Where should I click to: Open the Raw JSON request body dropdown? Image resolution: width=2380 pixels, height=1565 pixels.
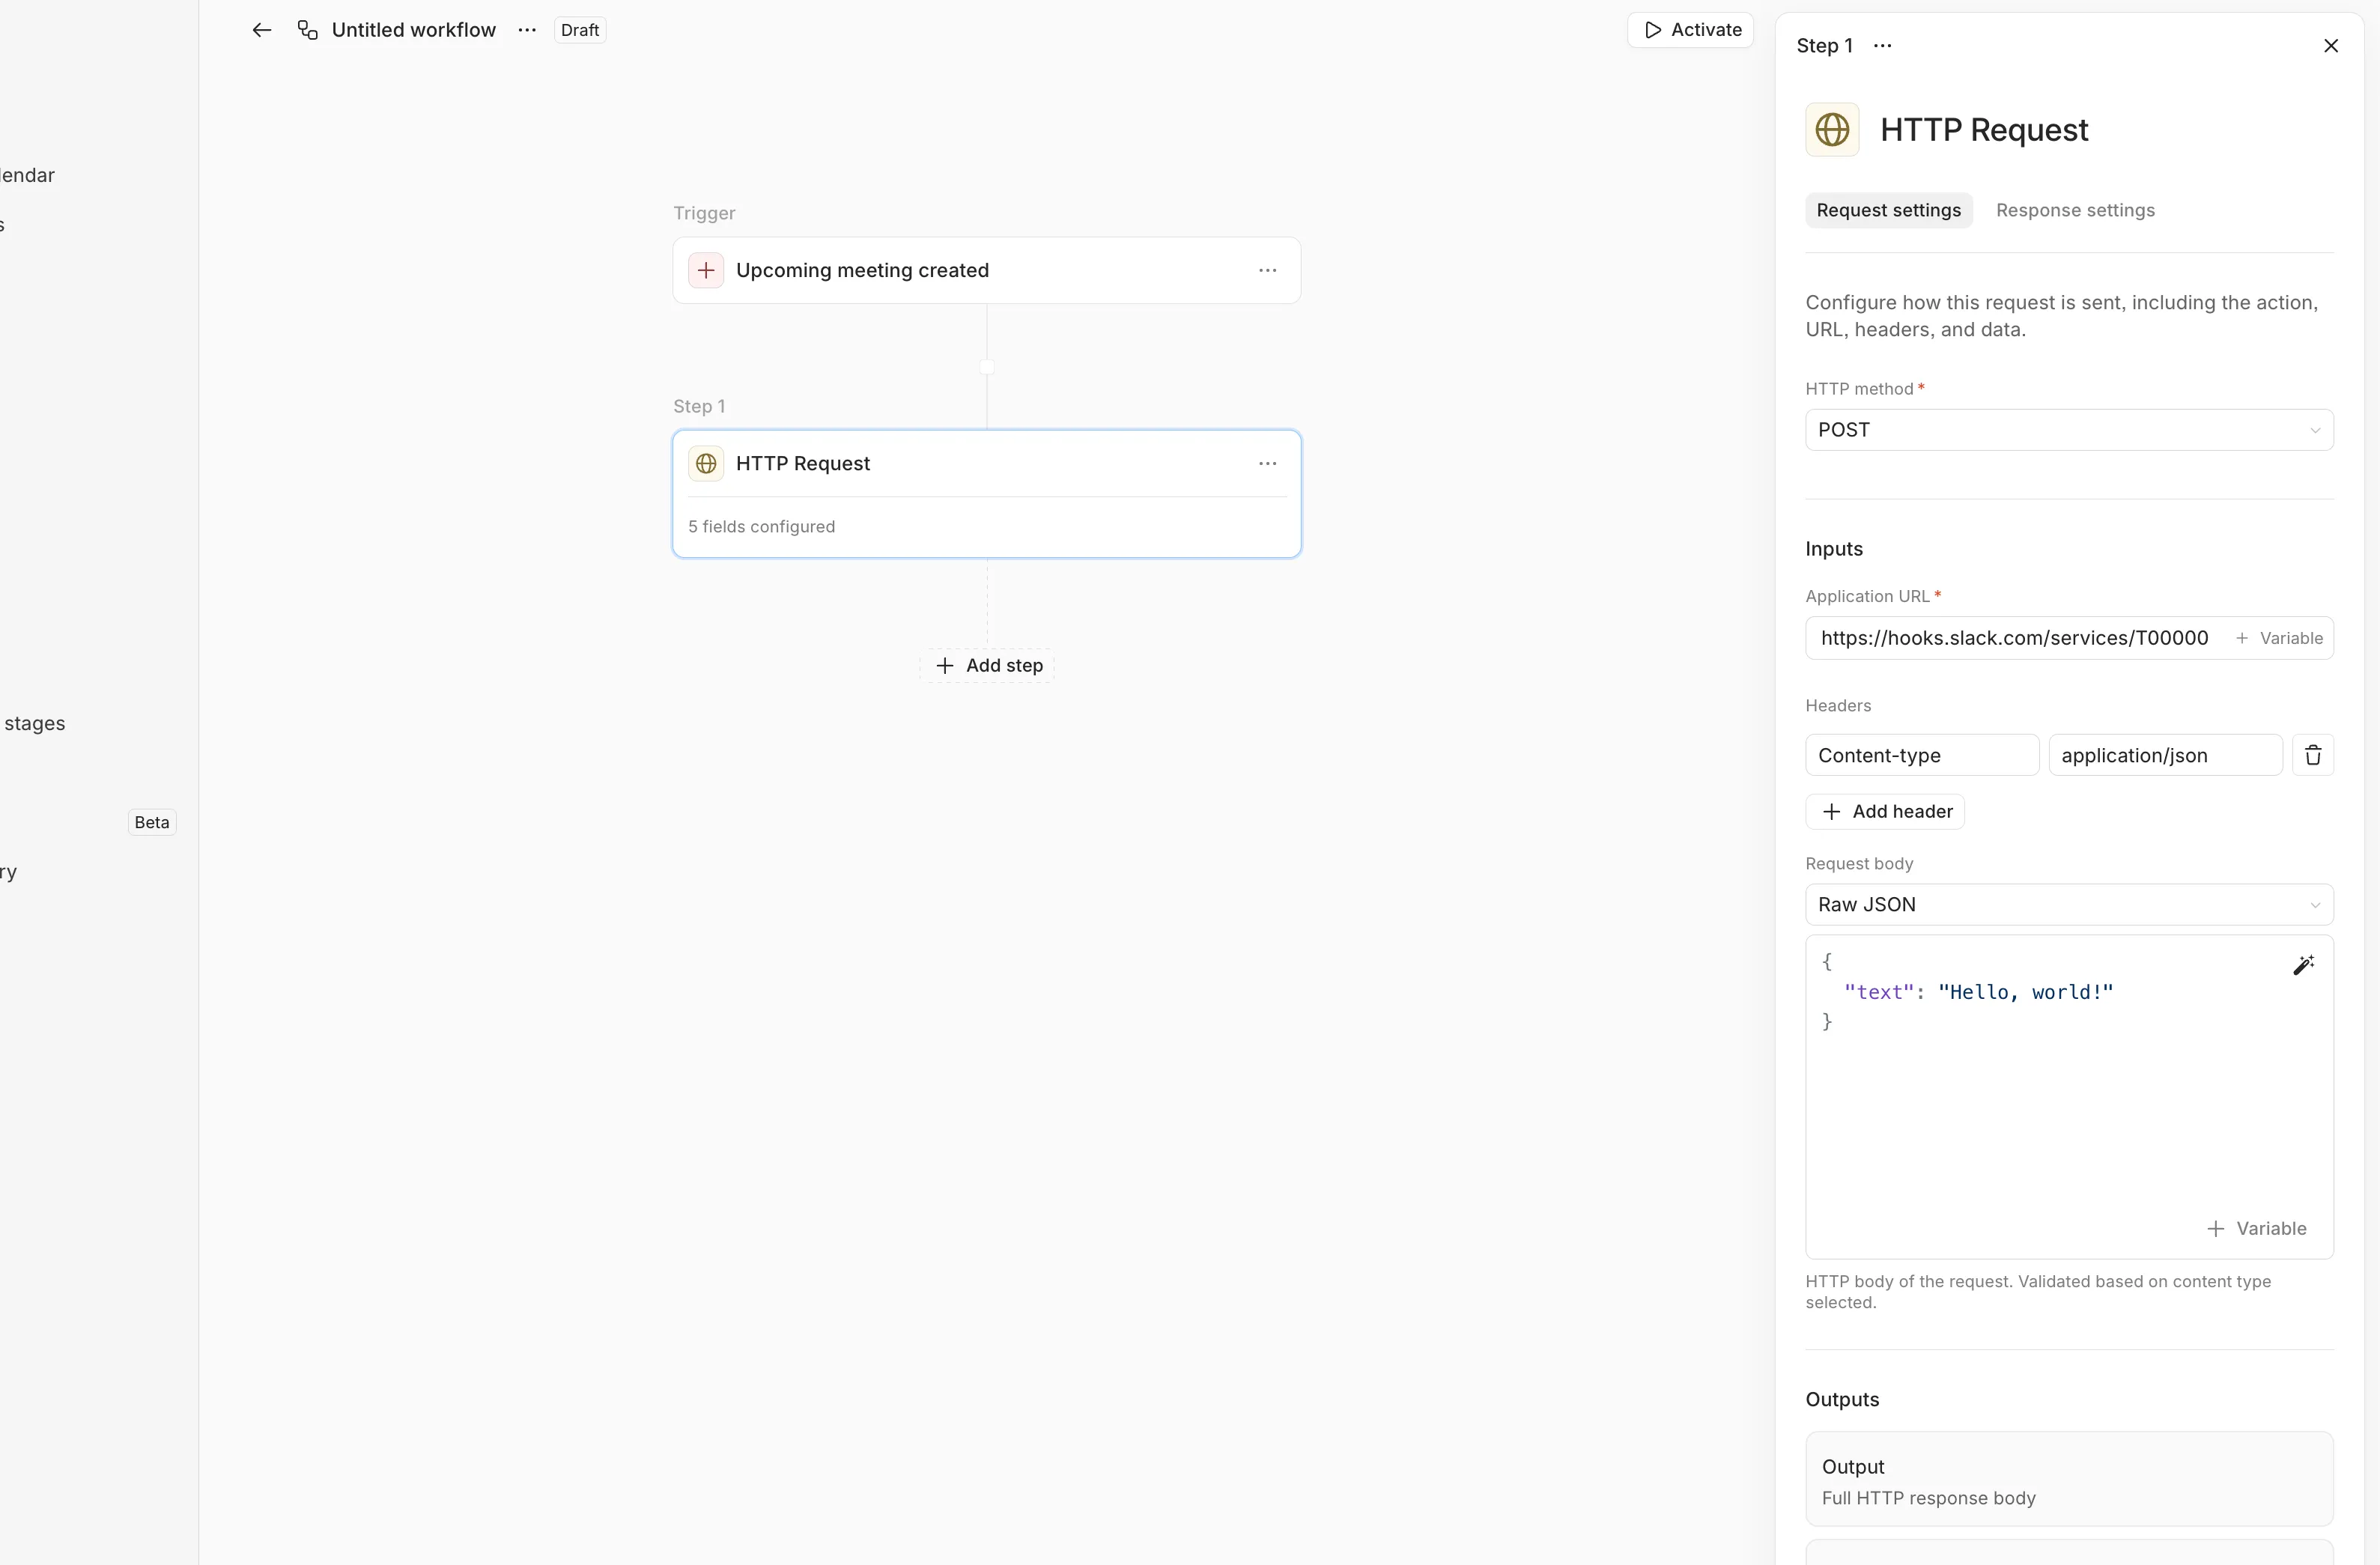coord(2068,905)
